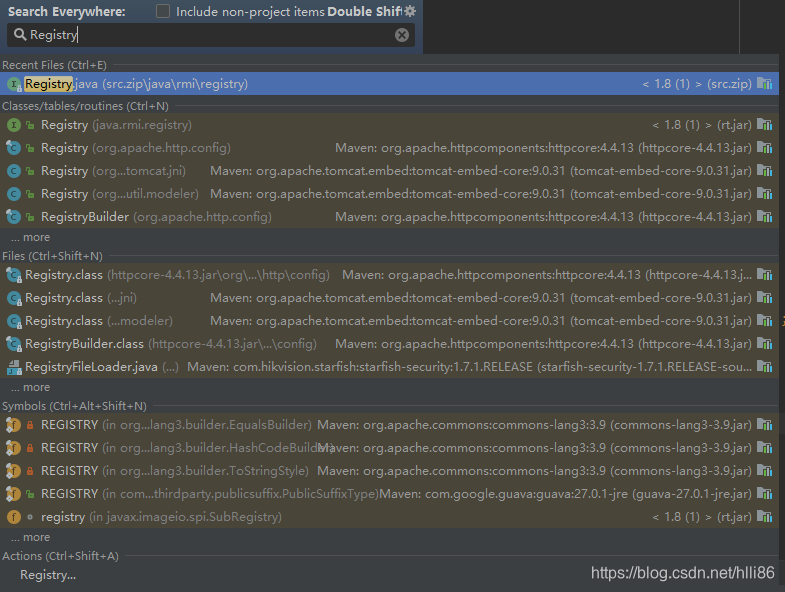Click class icon for util.modeler Registry

pos(14,194)
